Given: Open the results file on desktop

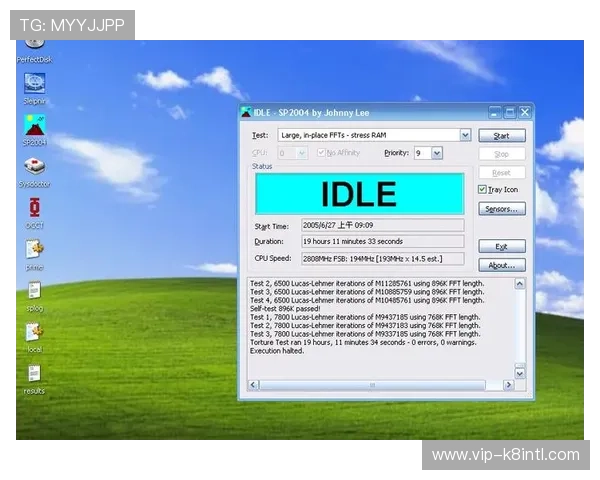Looking at the screenshot, I should [34, 374].
